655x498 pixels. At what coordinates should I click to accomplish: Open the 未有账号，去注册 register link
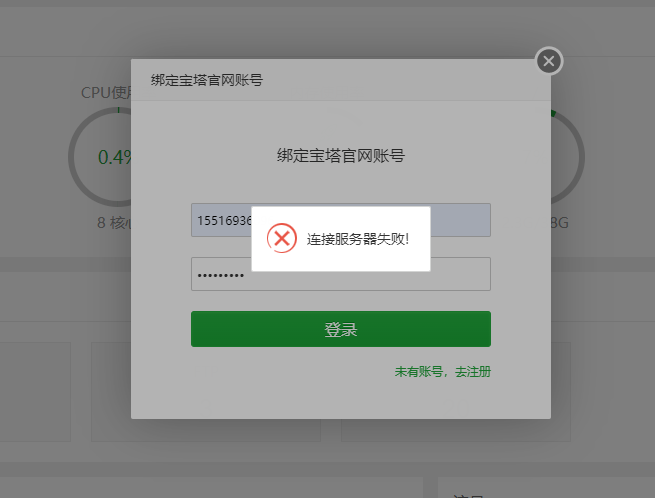tap(442, 371)
